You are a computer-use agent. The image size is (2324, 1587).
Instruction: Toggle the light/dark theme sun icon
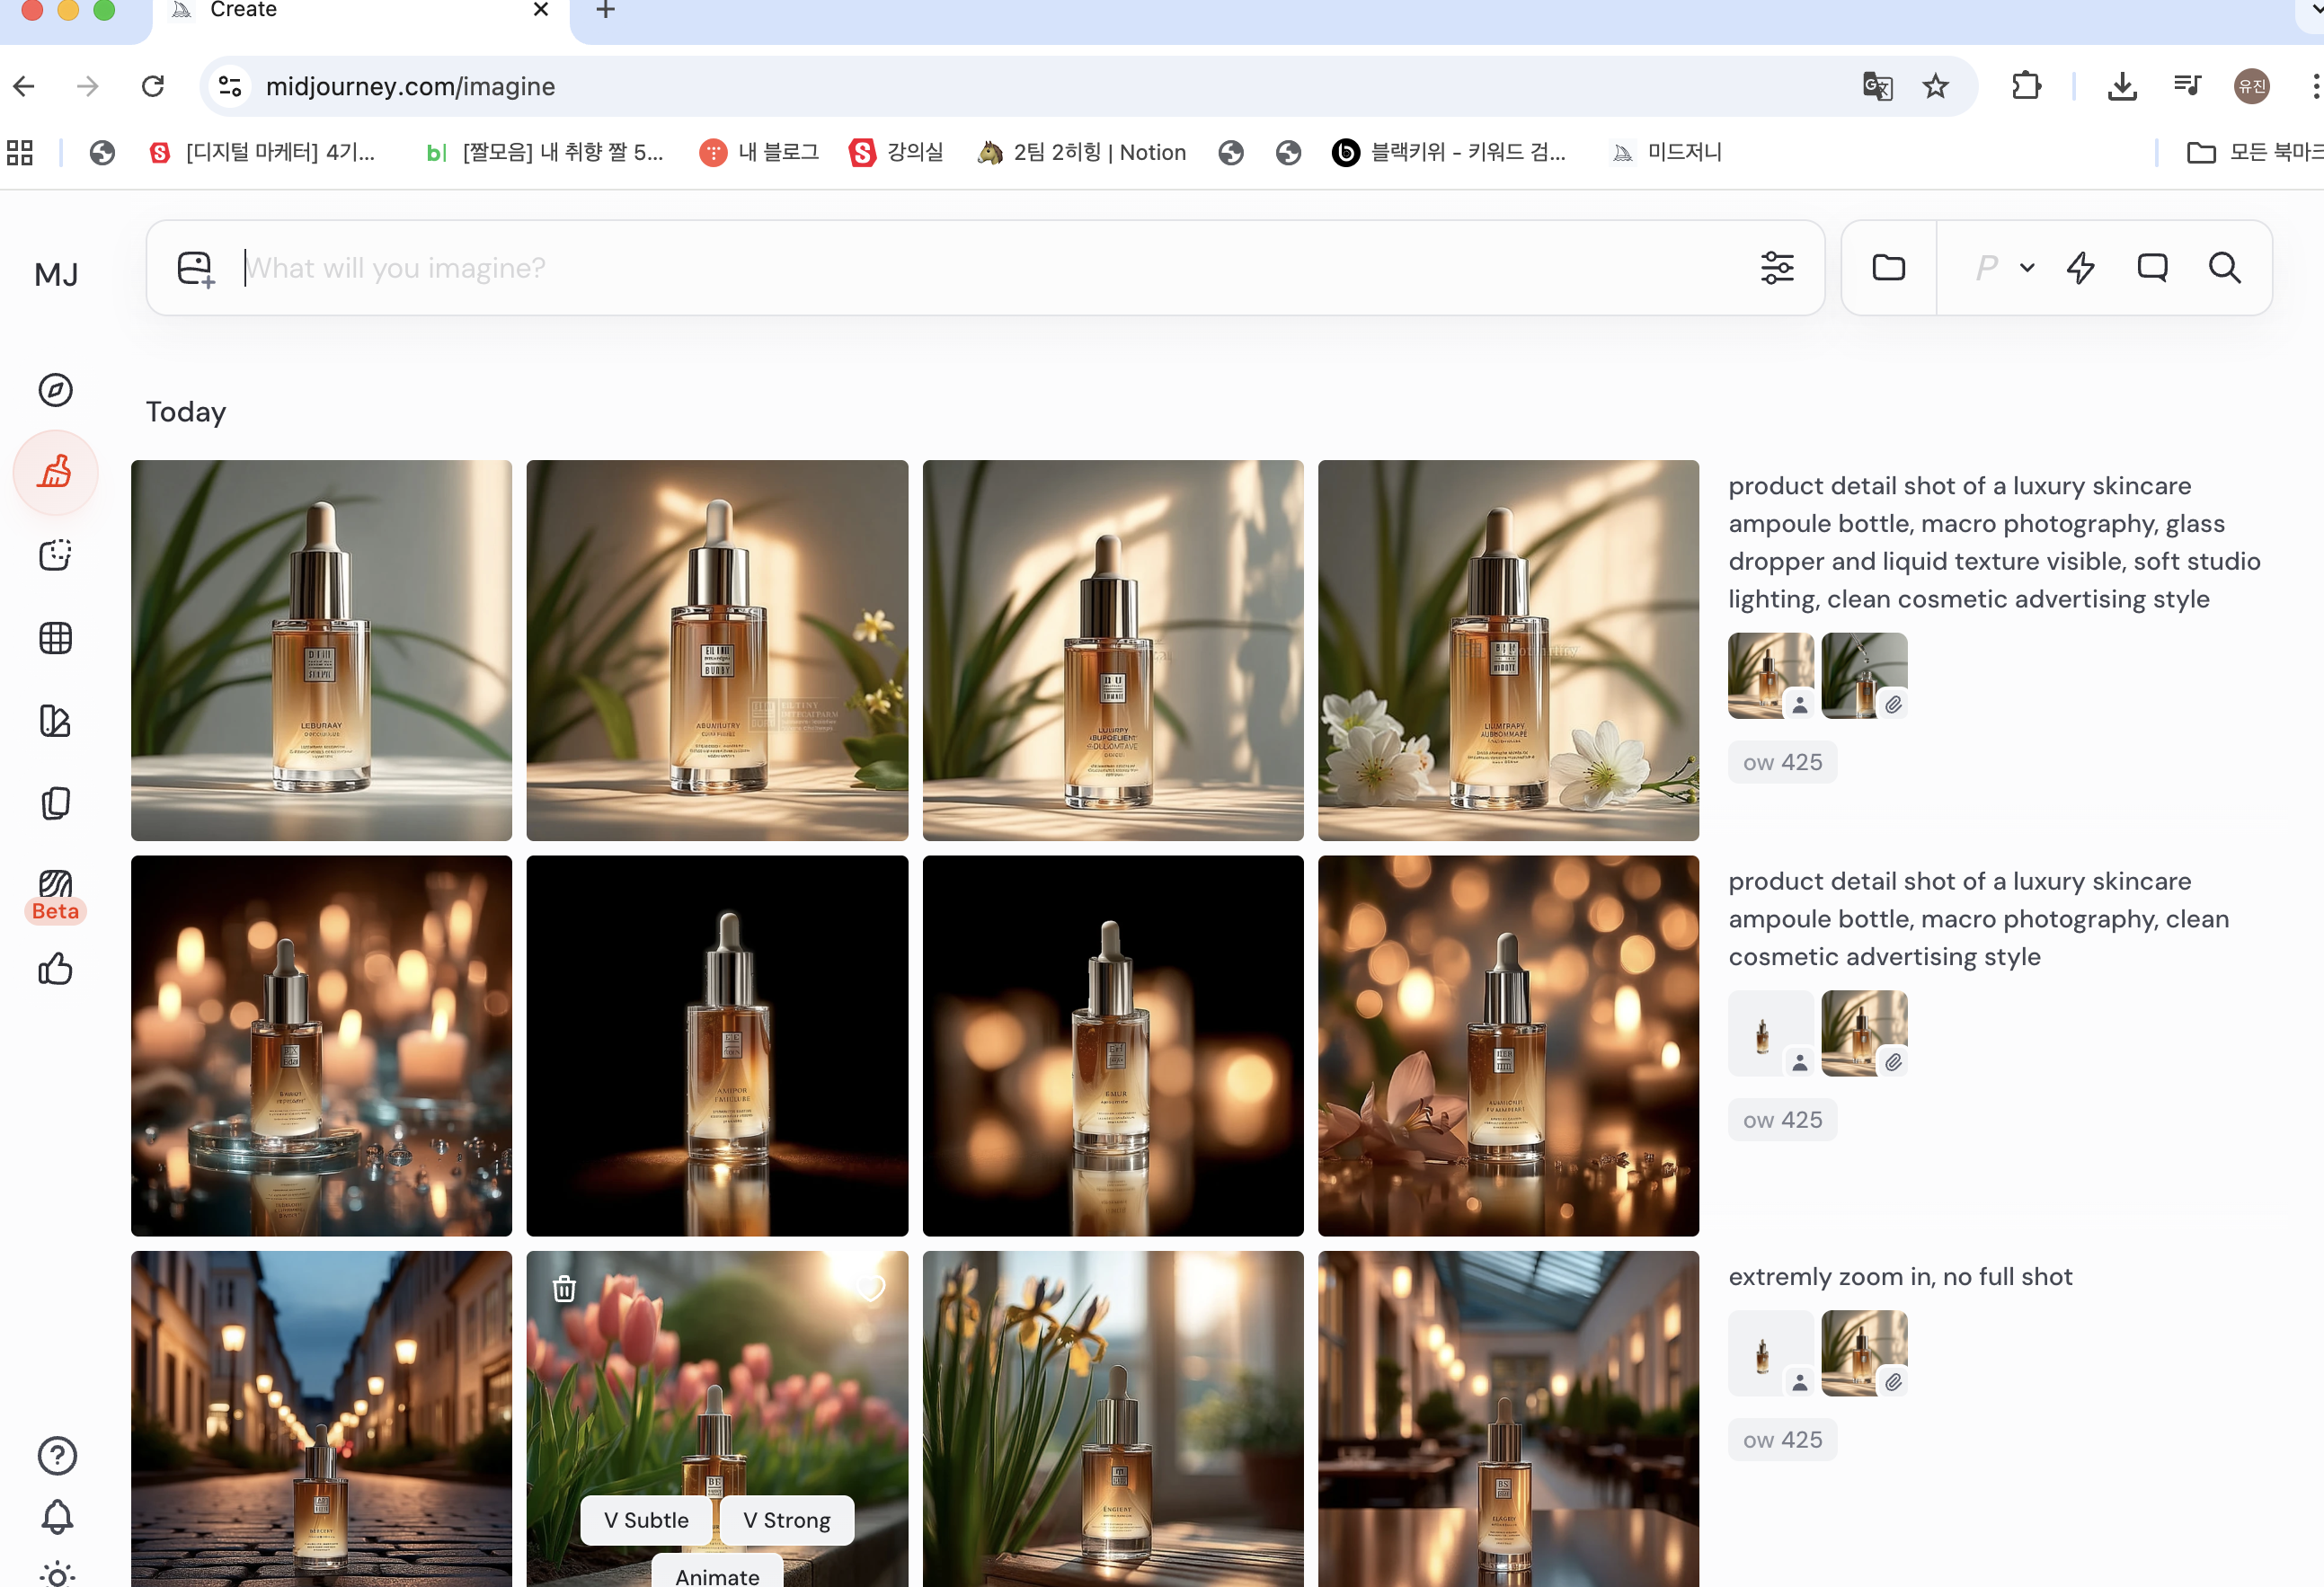(57, 1575)
